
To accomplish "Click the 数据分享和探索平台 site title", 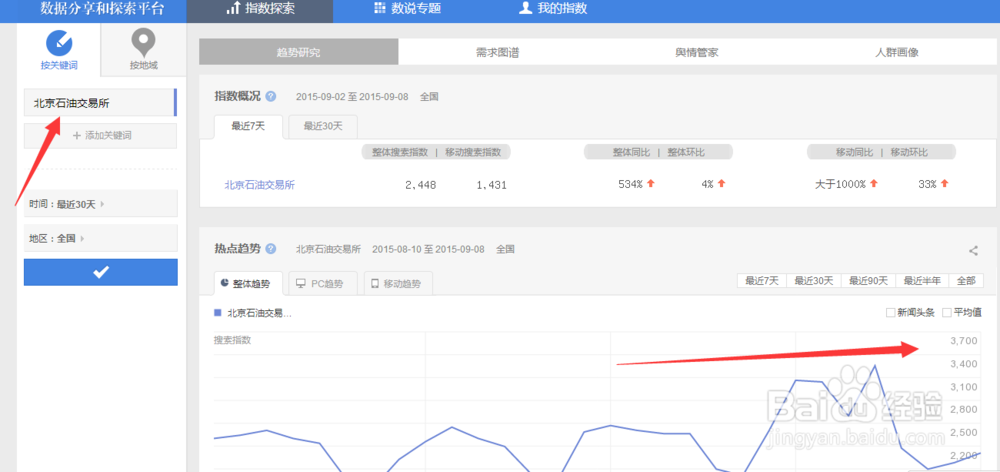I will [x=102, y=9].
